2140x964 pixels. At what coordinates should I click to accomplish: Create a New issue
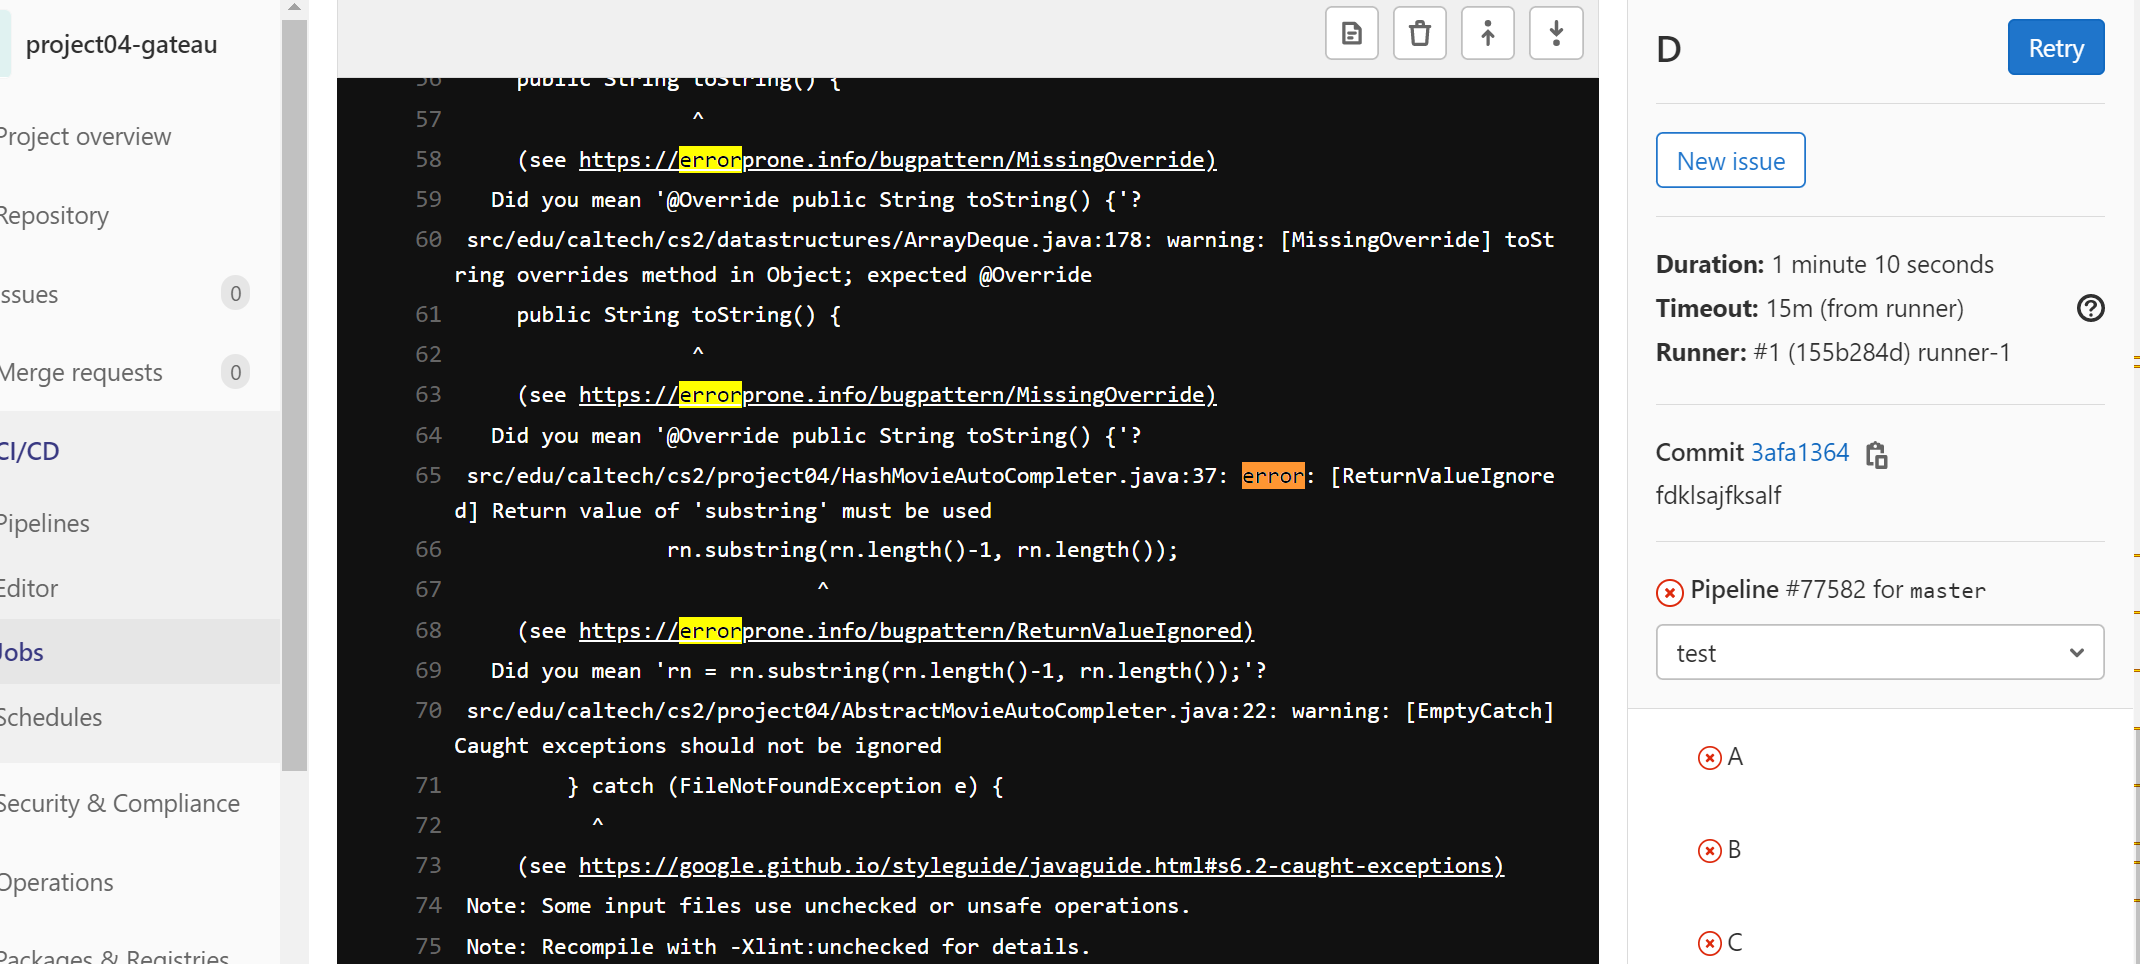[1730, 161]
